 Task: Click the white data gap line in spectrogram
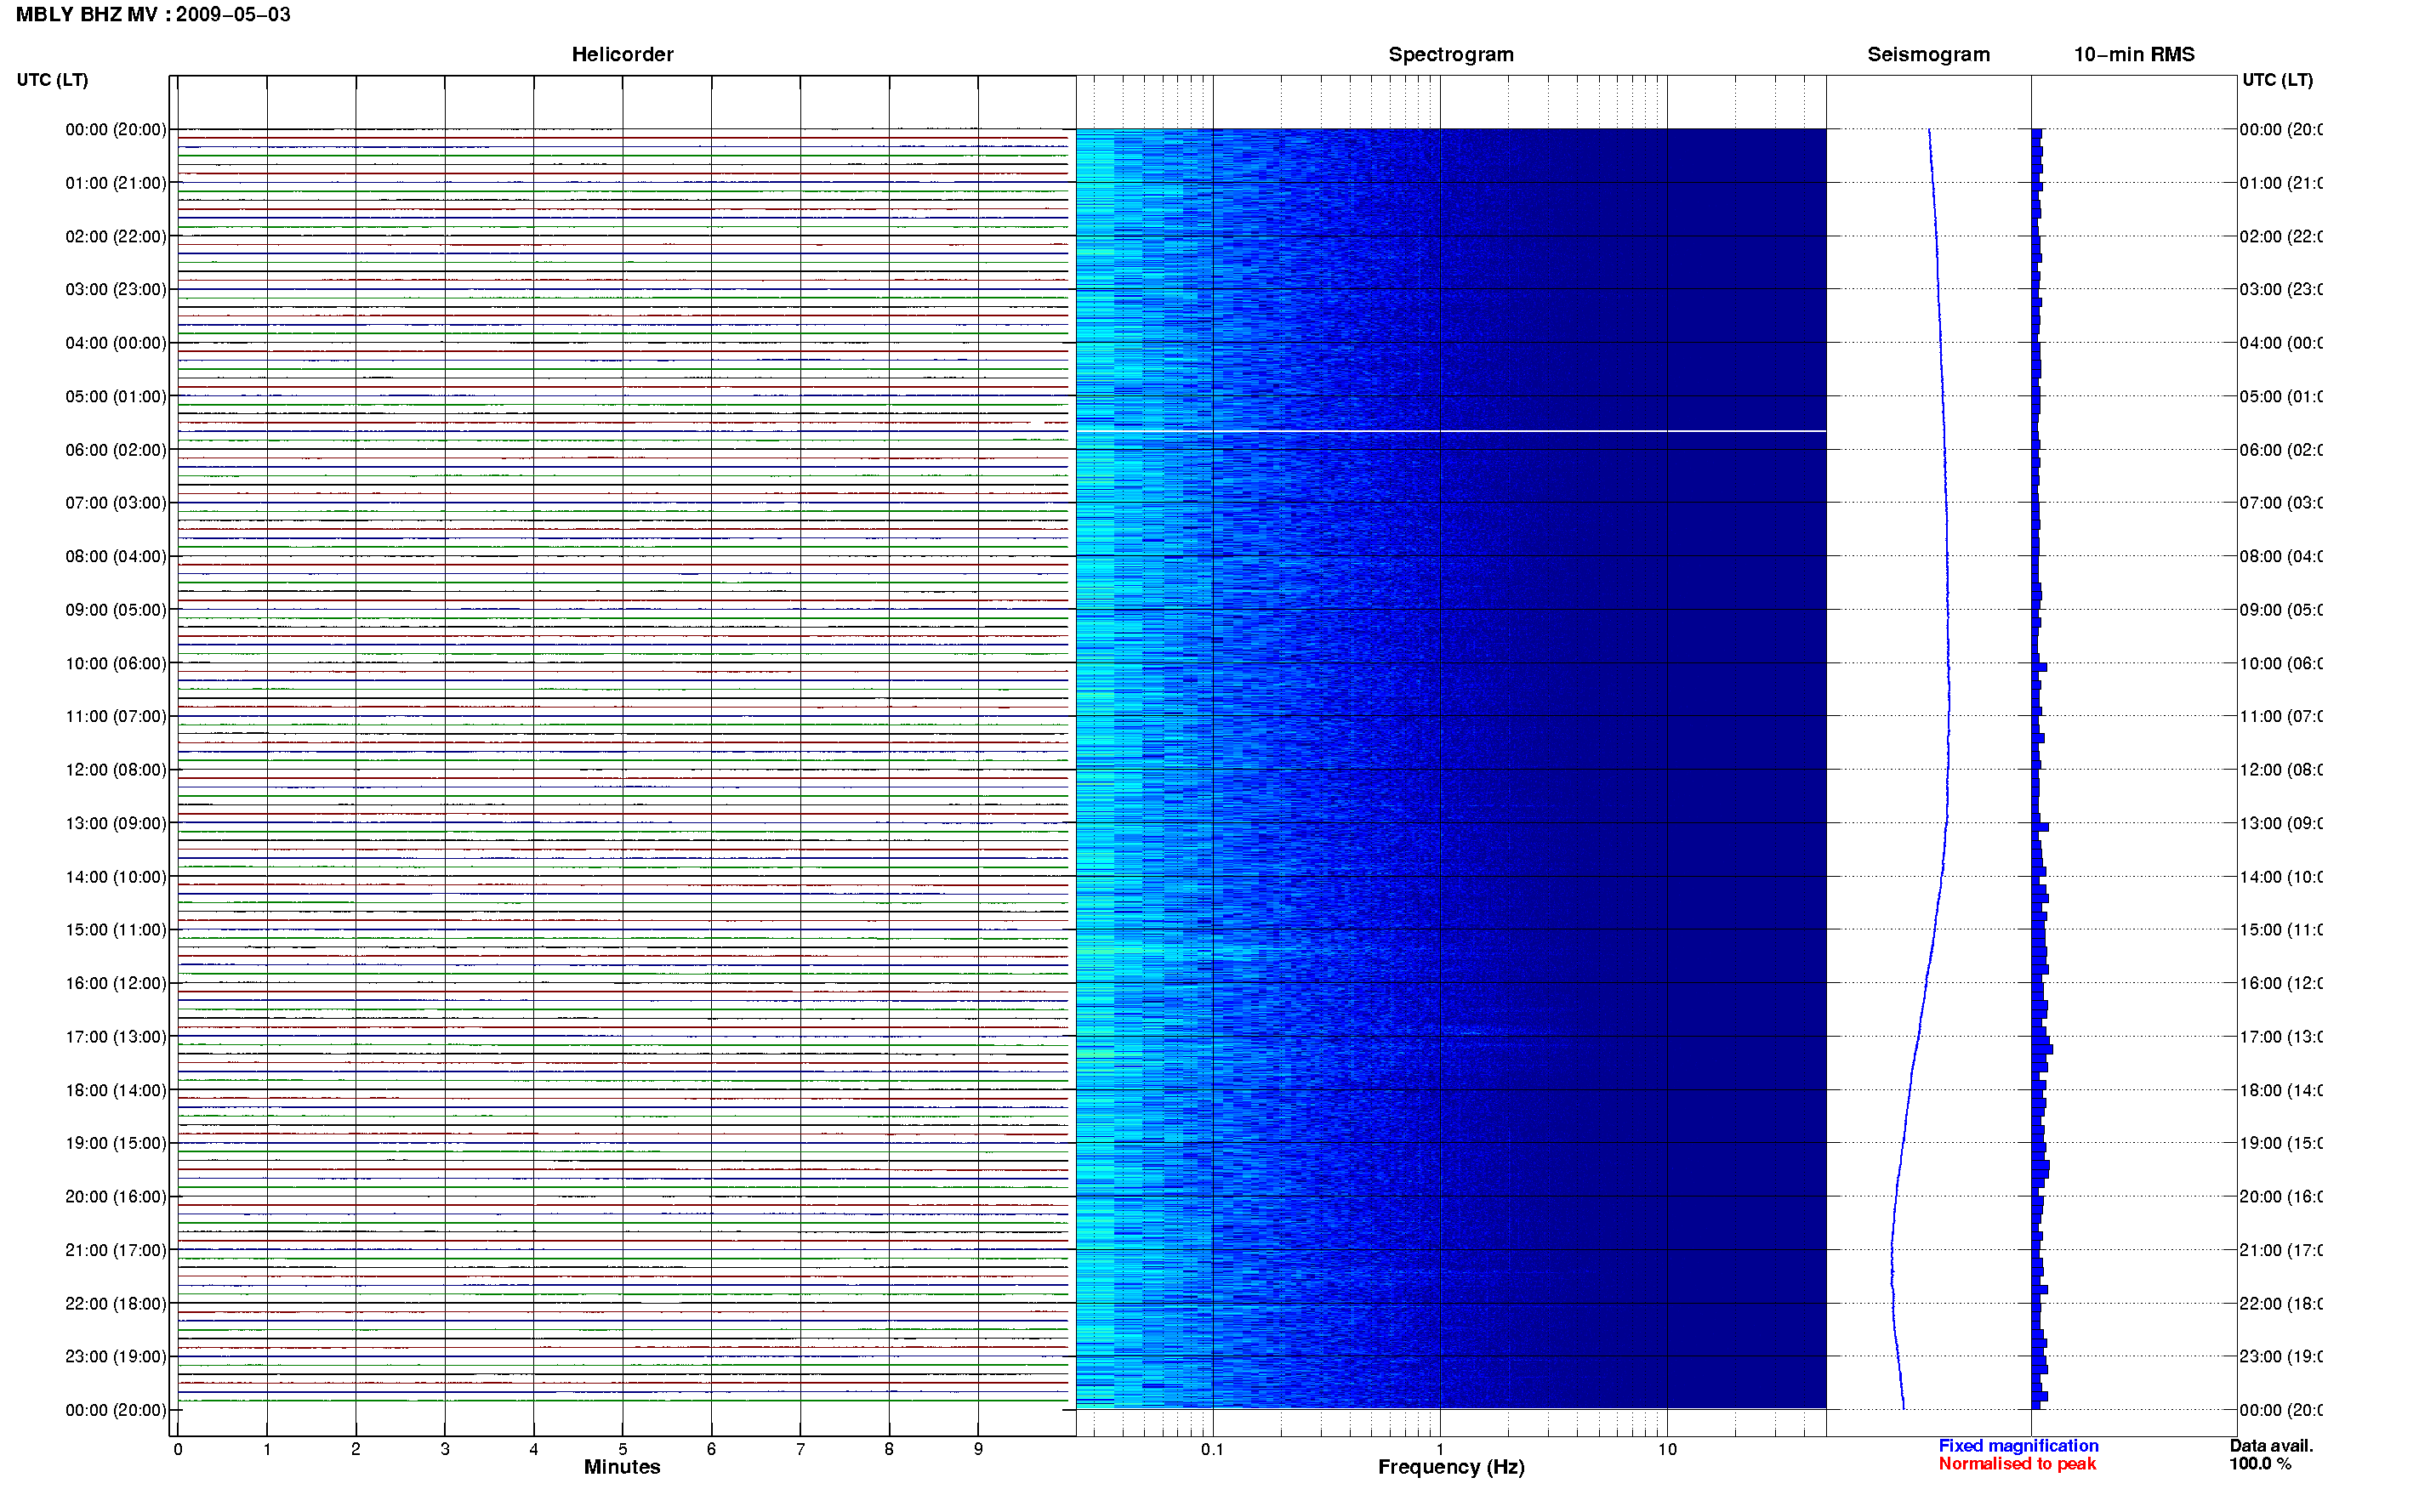[1451, 431]
